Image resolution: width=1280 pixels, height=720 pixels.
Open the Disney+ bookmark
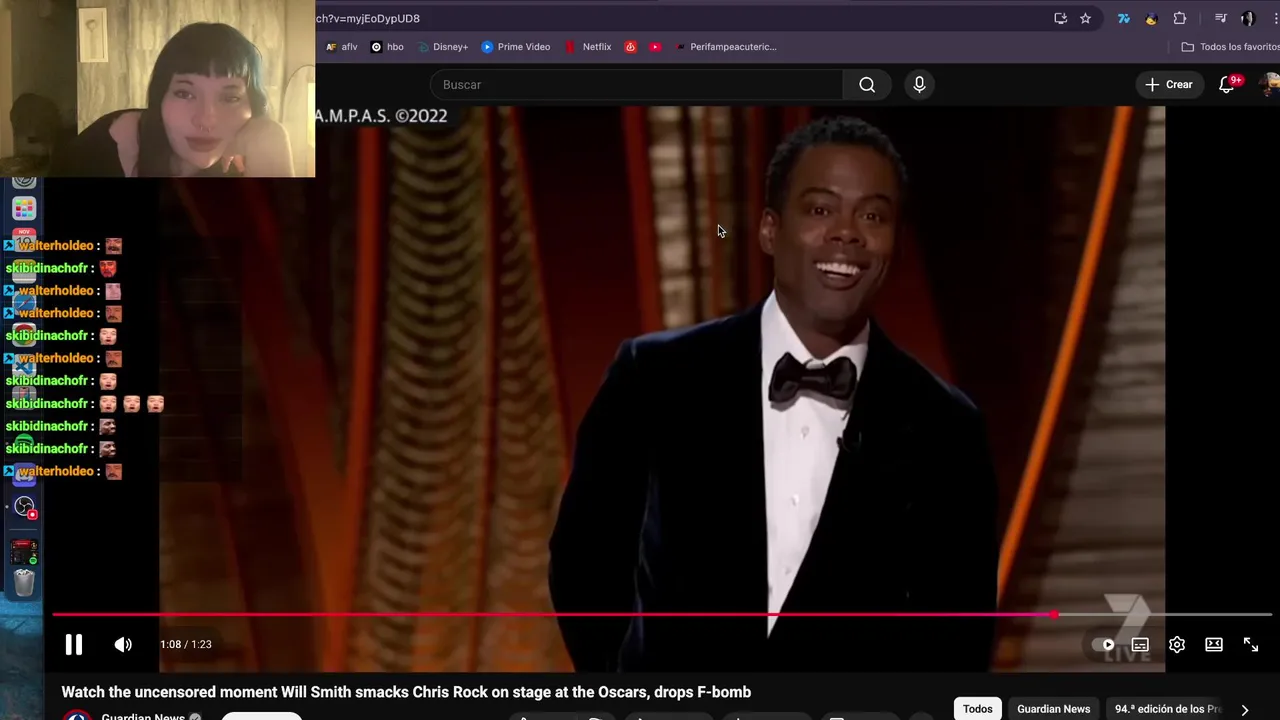[x=443, y=47]
